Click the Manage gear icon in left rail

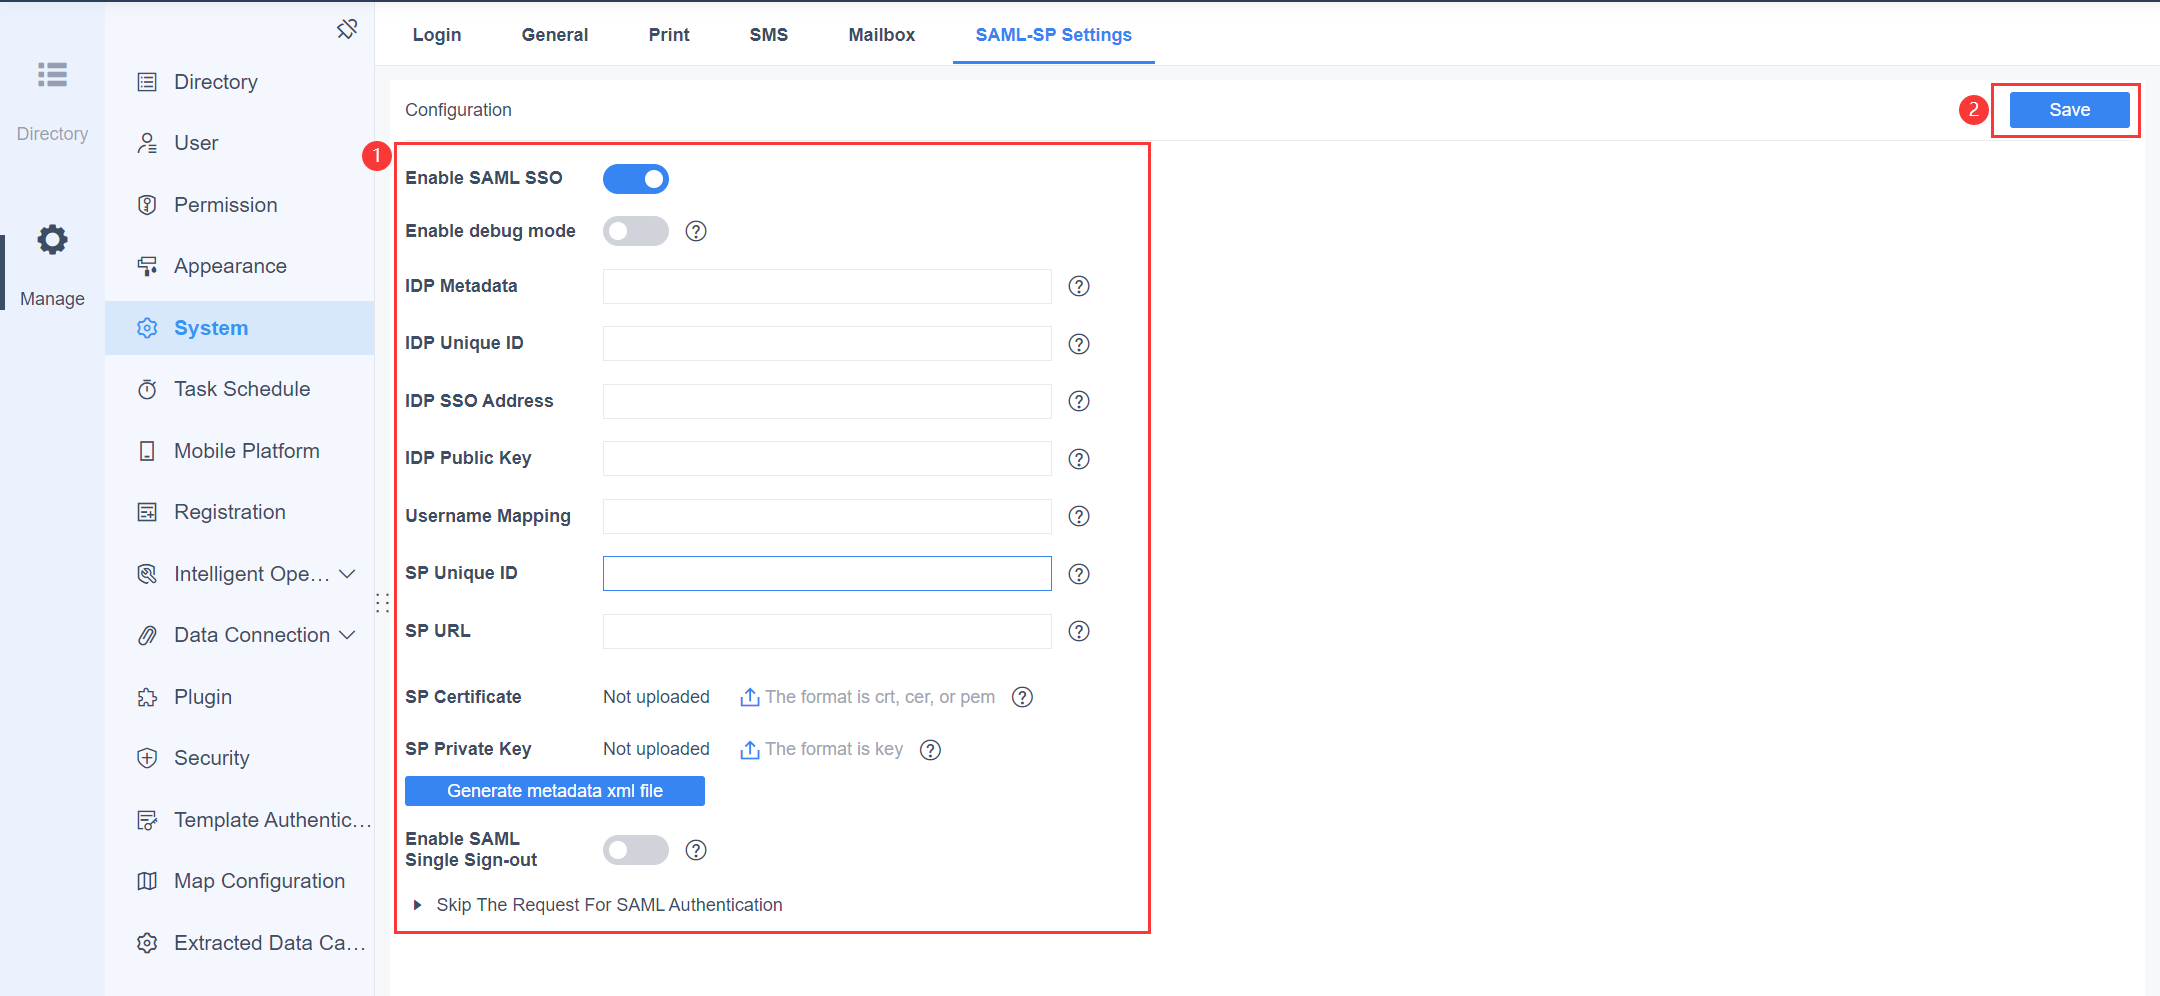coord(52,239)
